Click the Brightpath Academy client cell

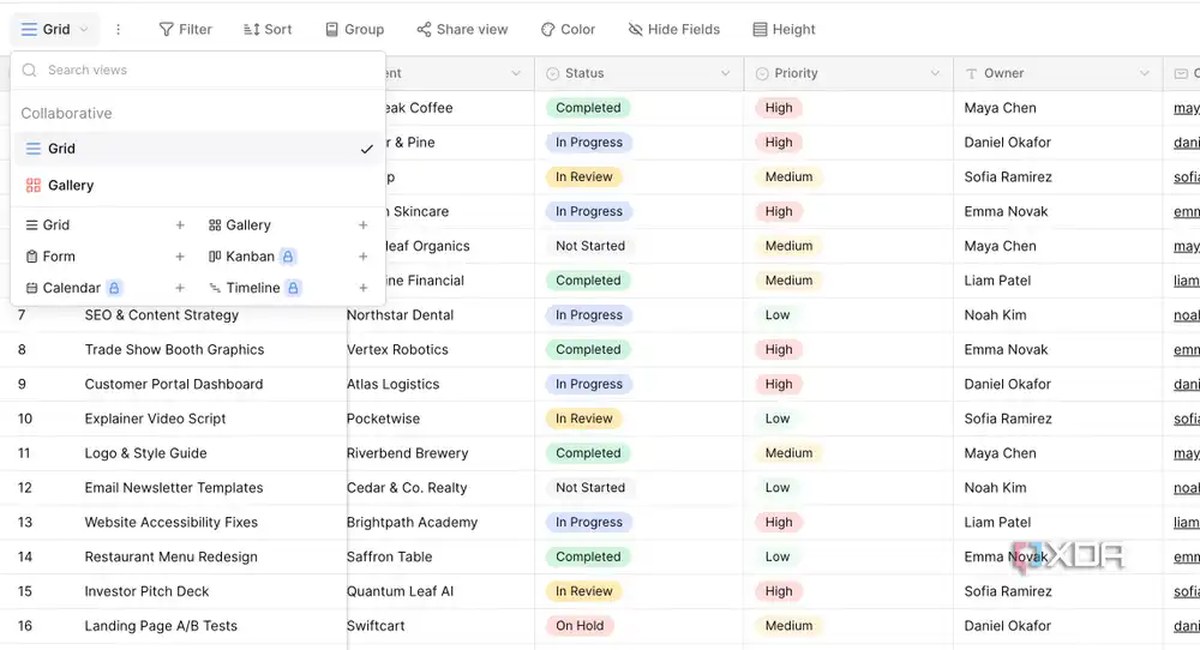[x=441, y=522]
